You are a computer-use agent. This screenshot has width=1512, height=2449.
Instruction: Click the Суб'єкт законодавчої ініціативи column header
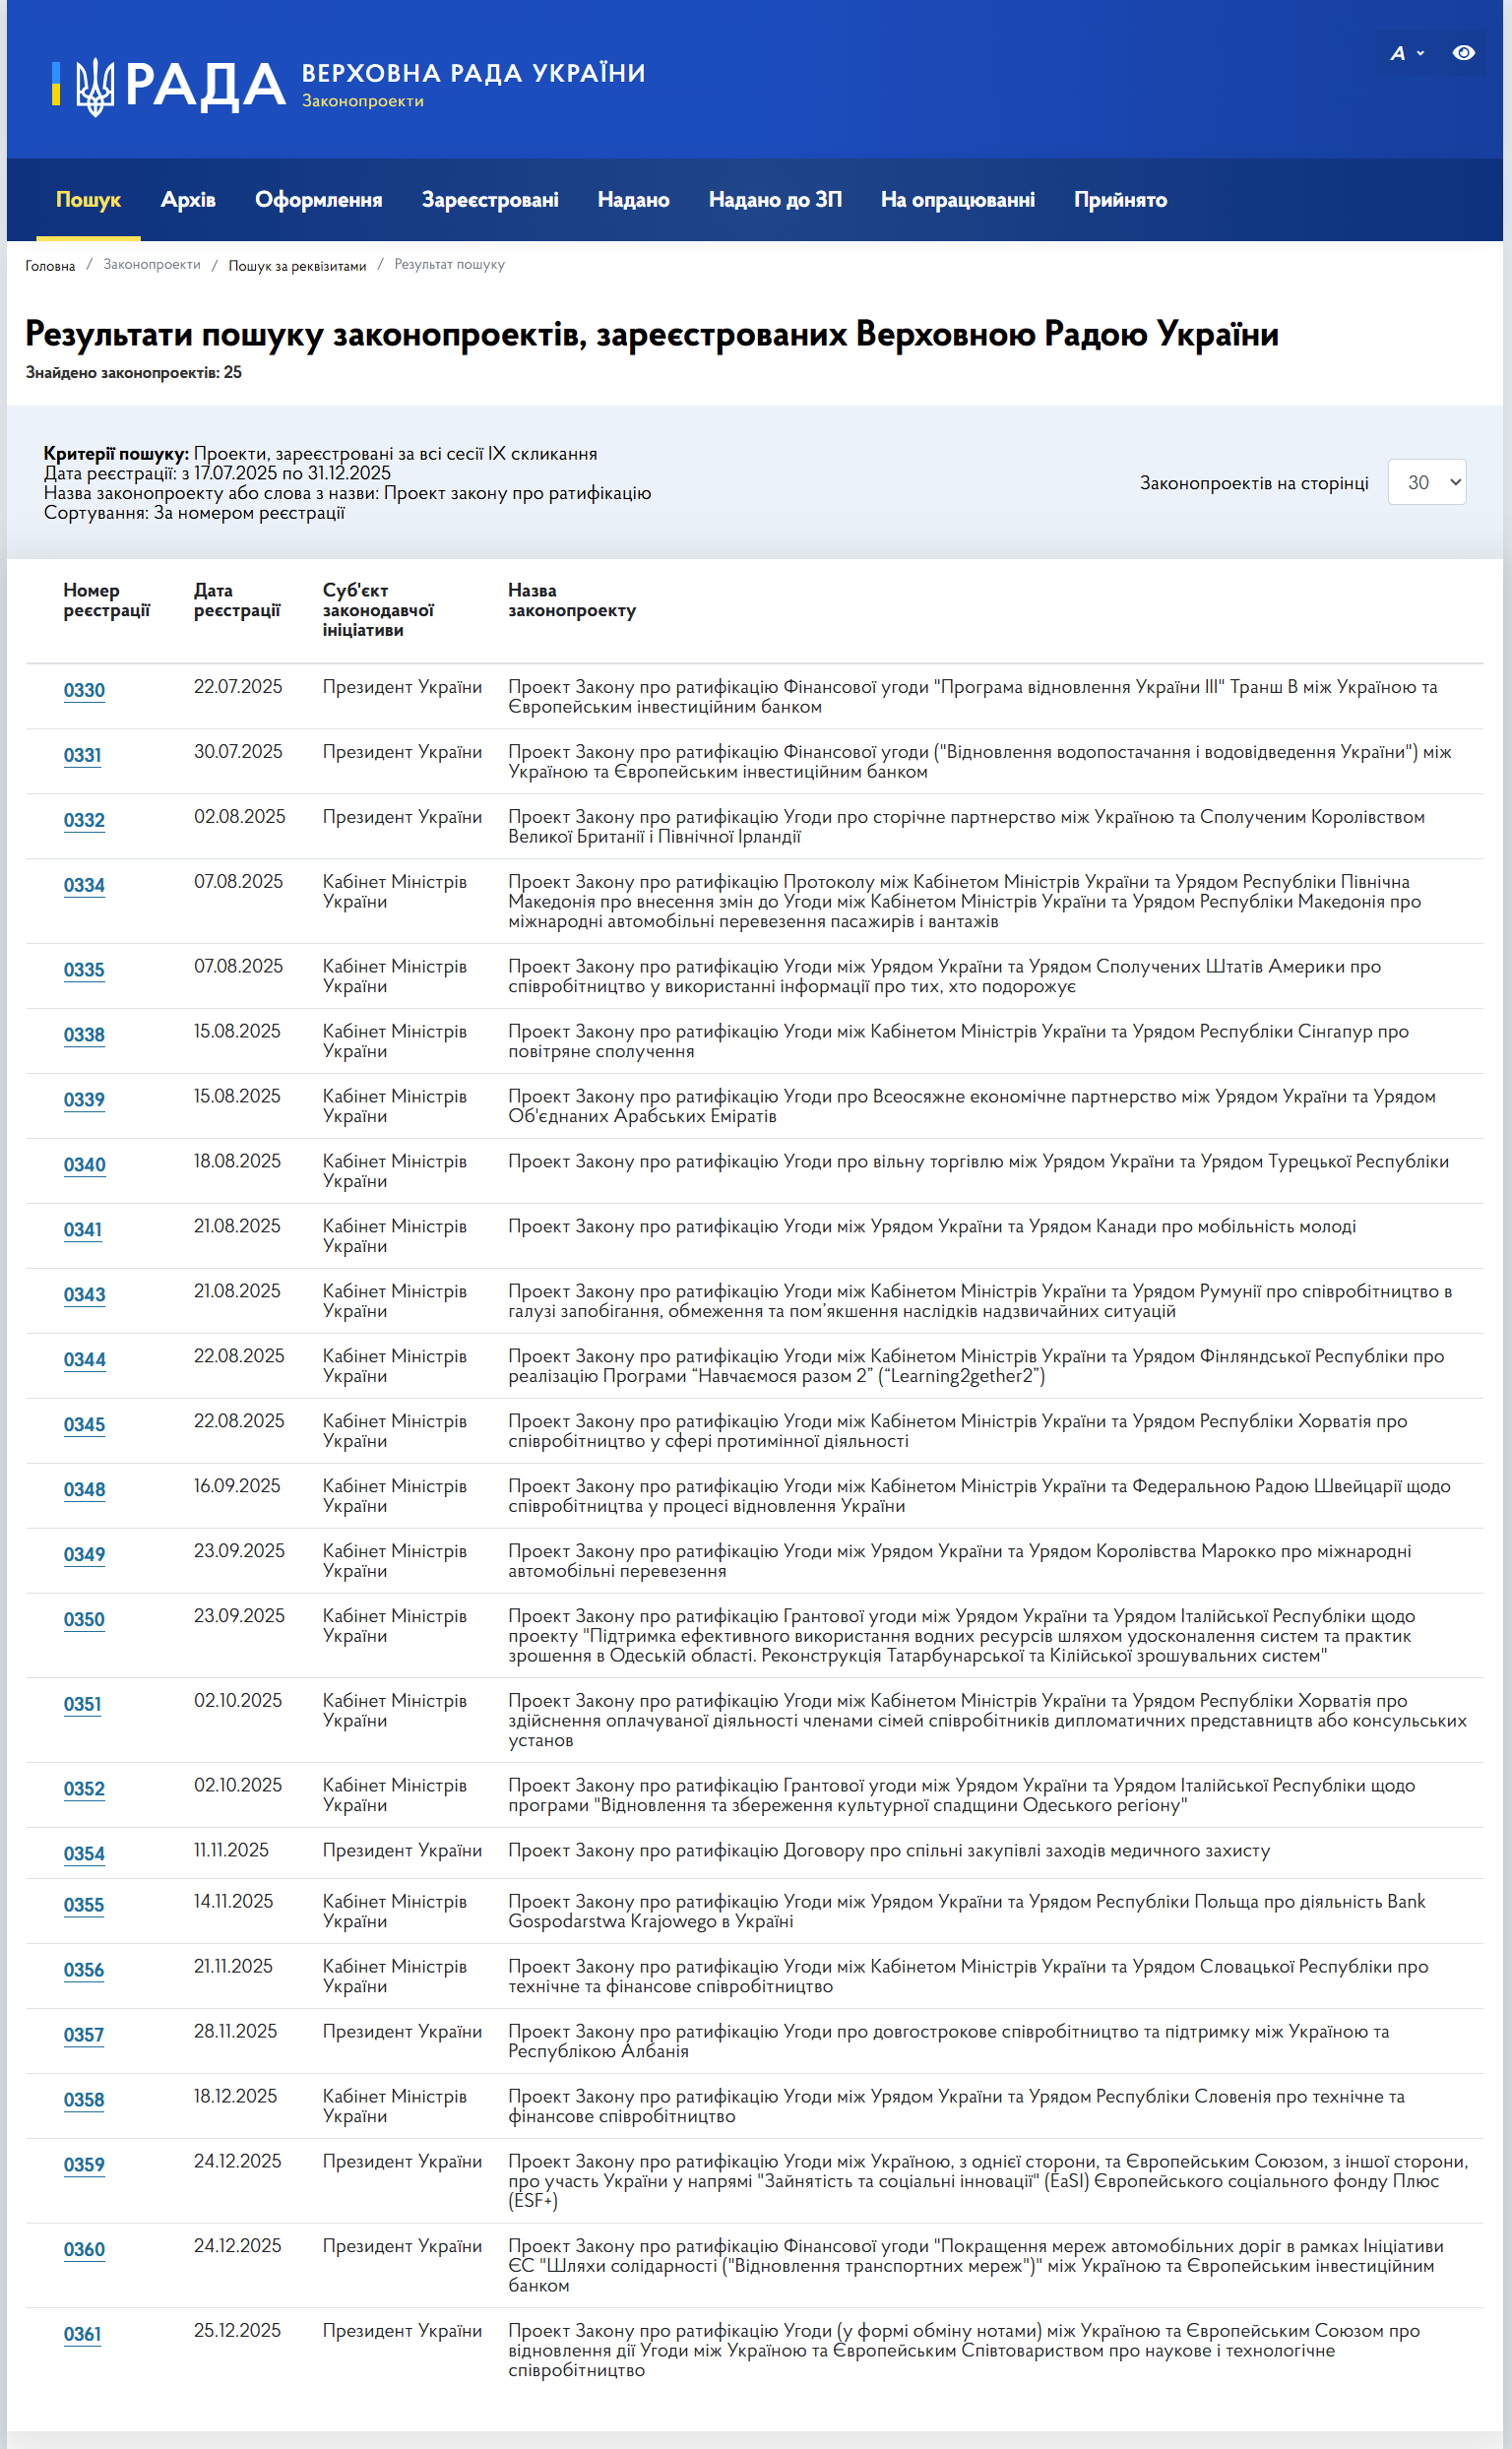click(x=378, y=610)
